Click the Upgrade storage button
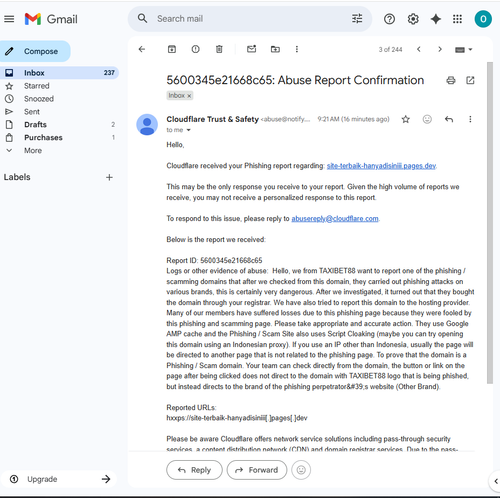 [59, 479]
